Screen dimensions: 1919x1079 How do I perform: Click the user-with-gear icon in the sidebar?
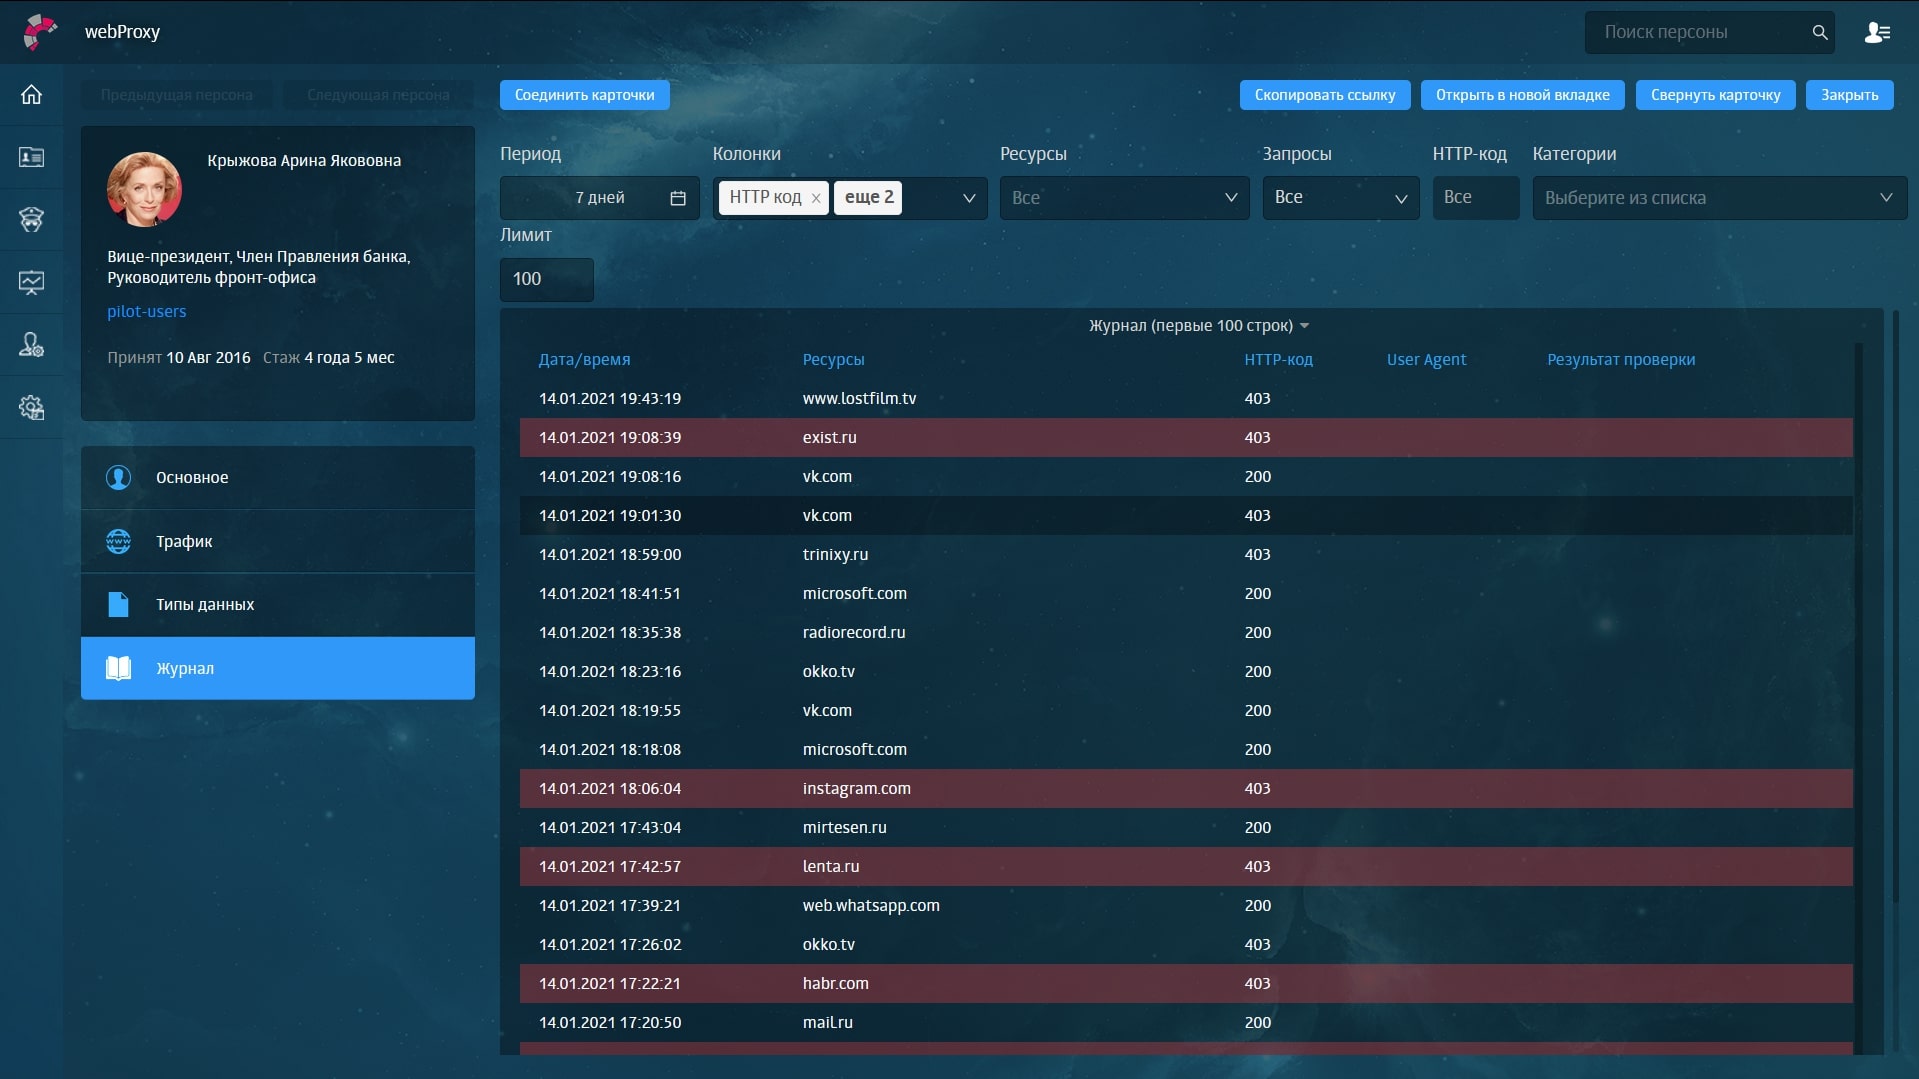click(x=31, y=345)
